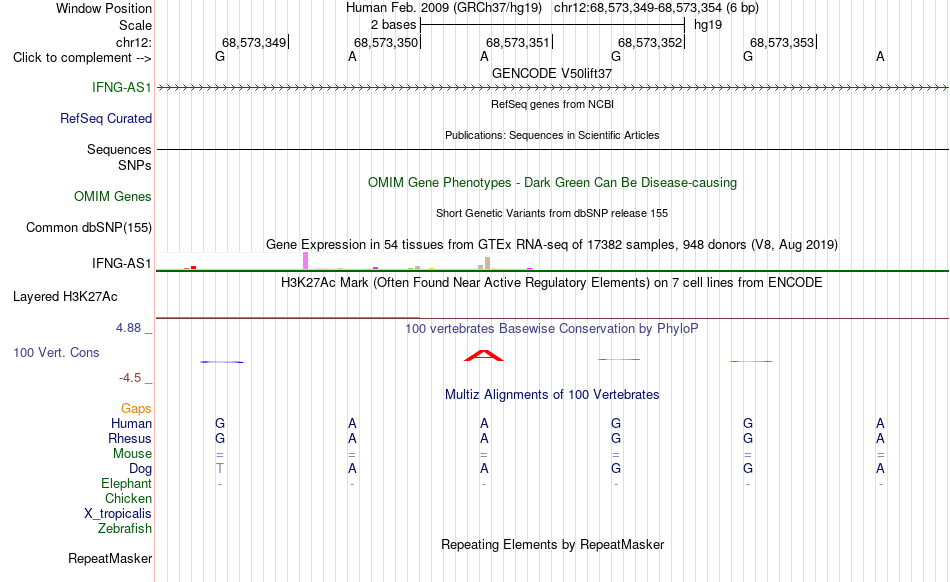This screenshot has height=582, width=950.
Task: Click the black line in Sequences track
Action: click(x=552, y=149)
